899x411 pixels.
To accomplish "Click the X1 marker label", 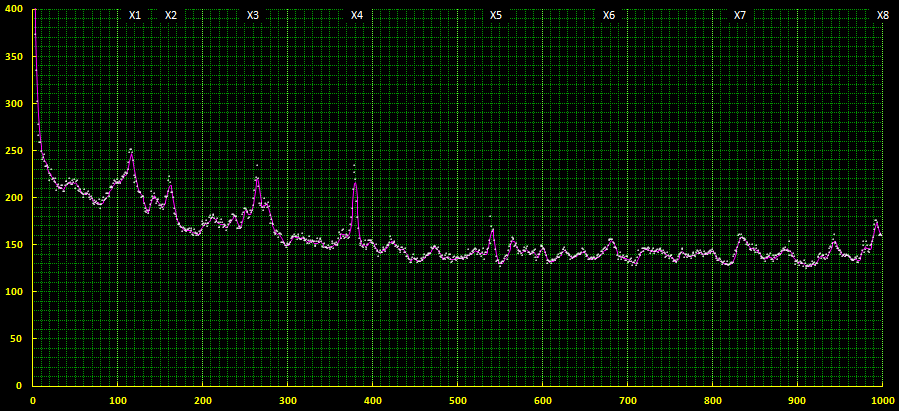I will click(135, 16).
